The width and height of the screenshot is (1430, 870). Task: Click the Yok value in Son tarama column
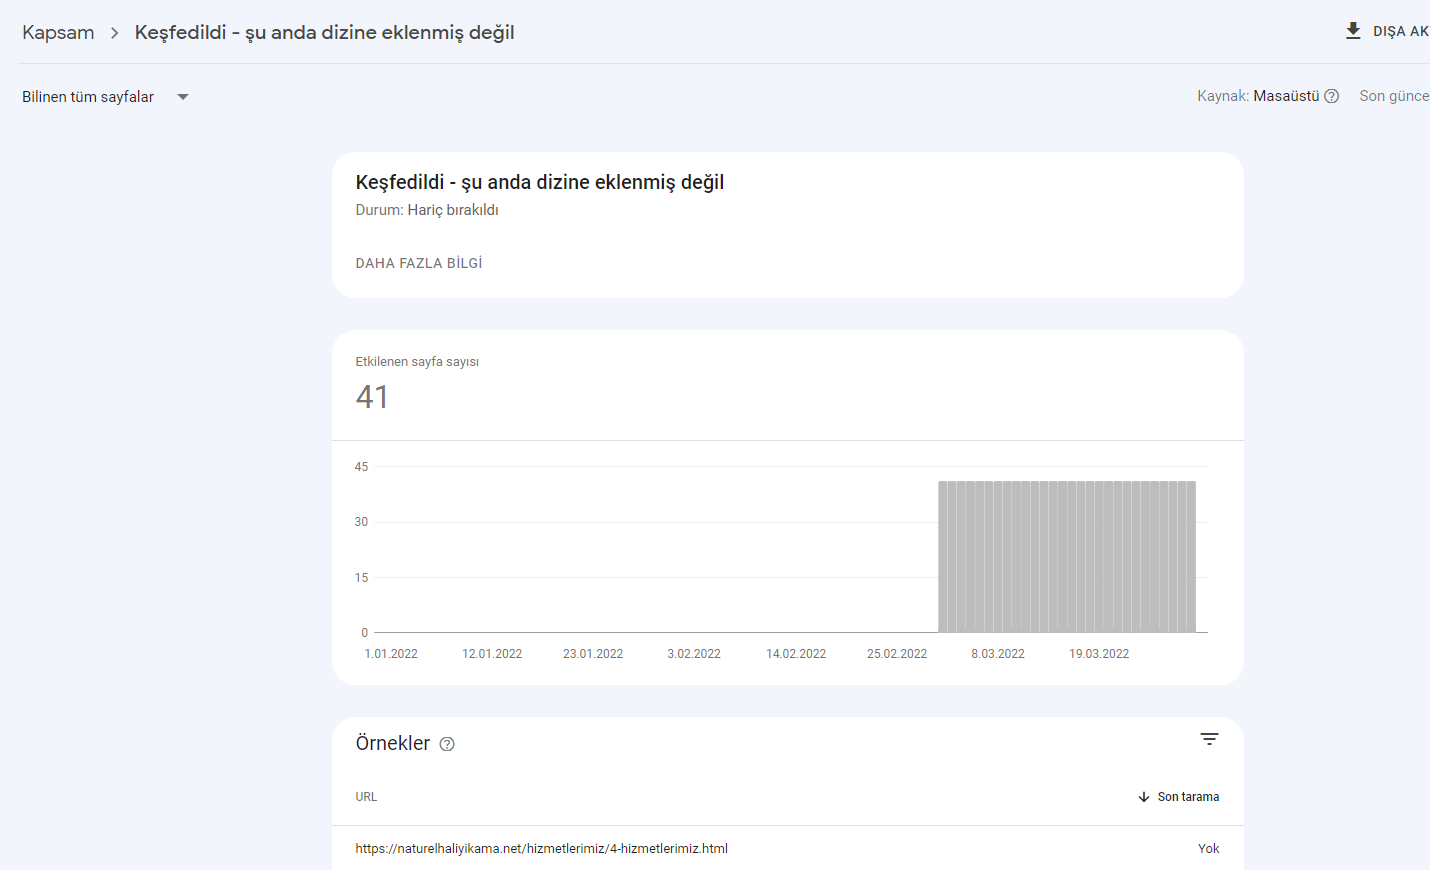[1209, 849]
